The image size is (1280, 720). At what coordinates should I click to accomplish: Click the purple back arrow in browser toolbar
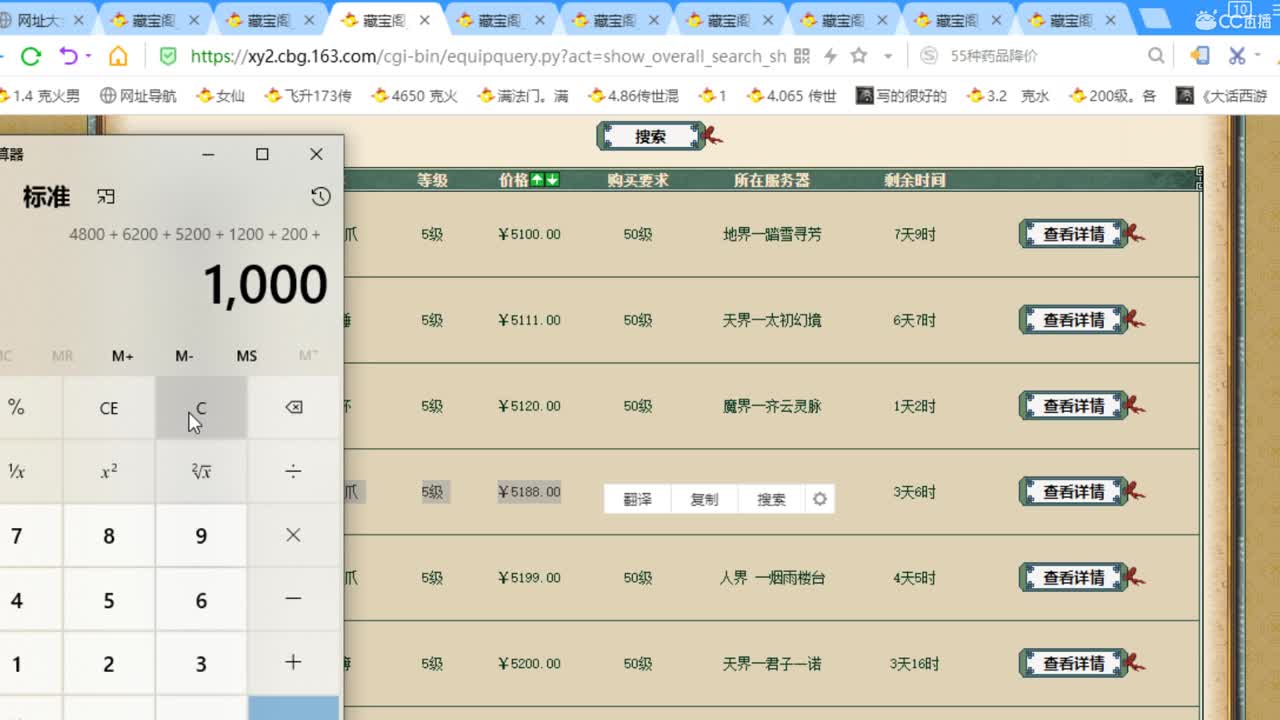[x=68, y=57]
